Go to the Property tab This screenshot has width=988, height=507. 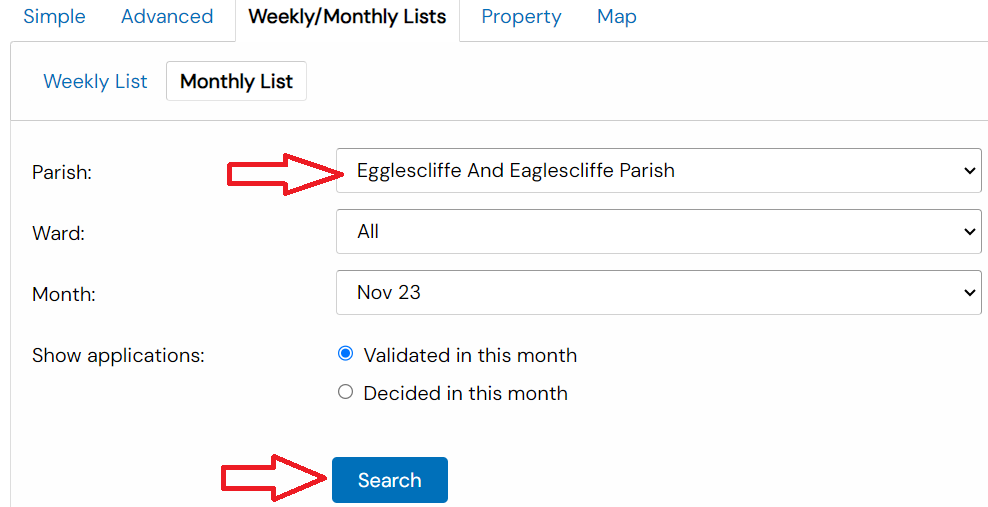[x=521, y=17]
